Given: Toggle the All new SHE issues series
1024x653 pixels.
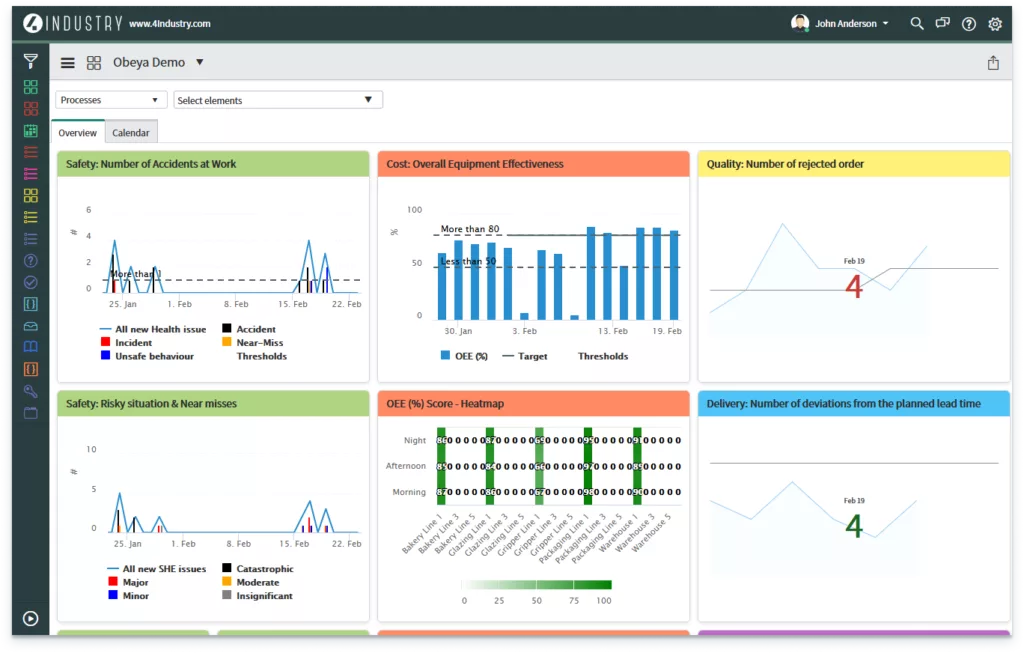Looking at the screenshot, I should [157, 569].
